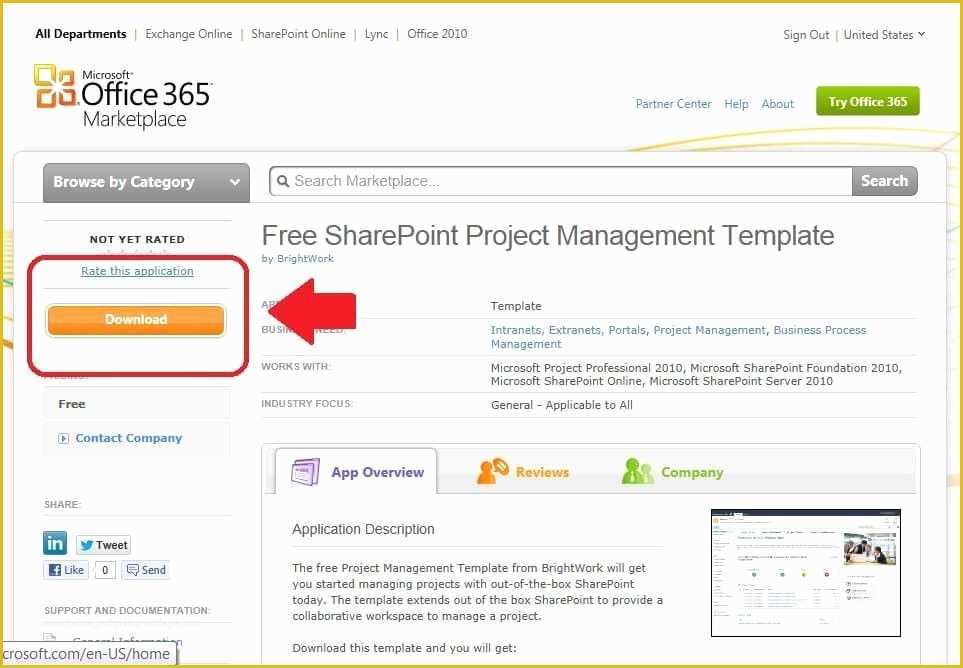Click the orange Download button
The image size is (963, 668).
click(135, 319)
